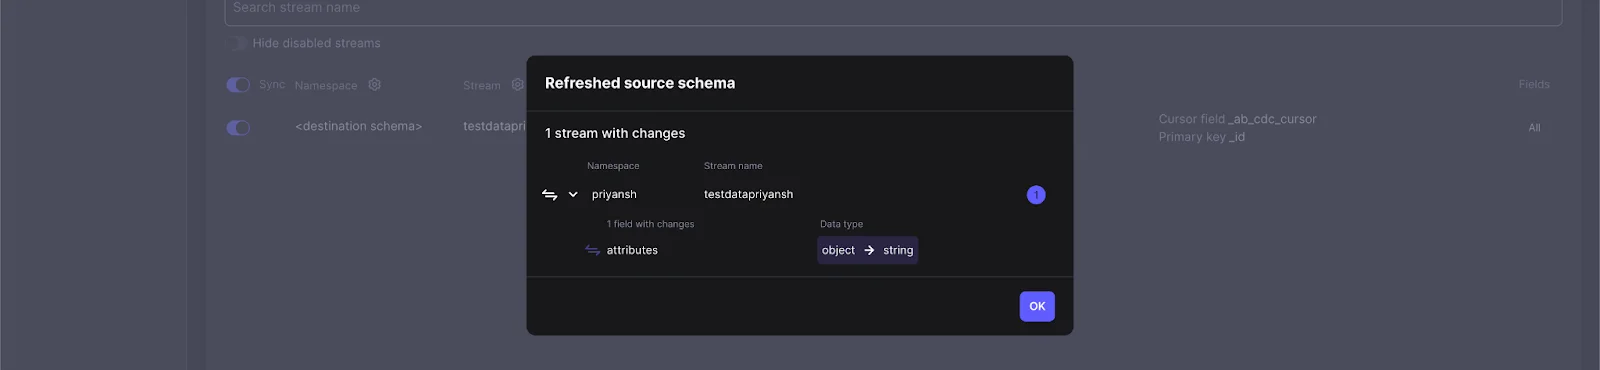Click the '<destination schema>' namespace cell
This screenshot has width=1600, height=370.
pyautogui.click(x=358, y=126)
